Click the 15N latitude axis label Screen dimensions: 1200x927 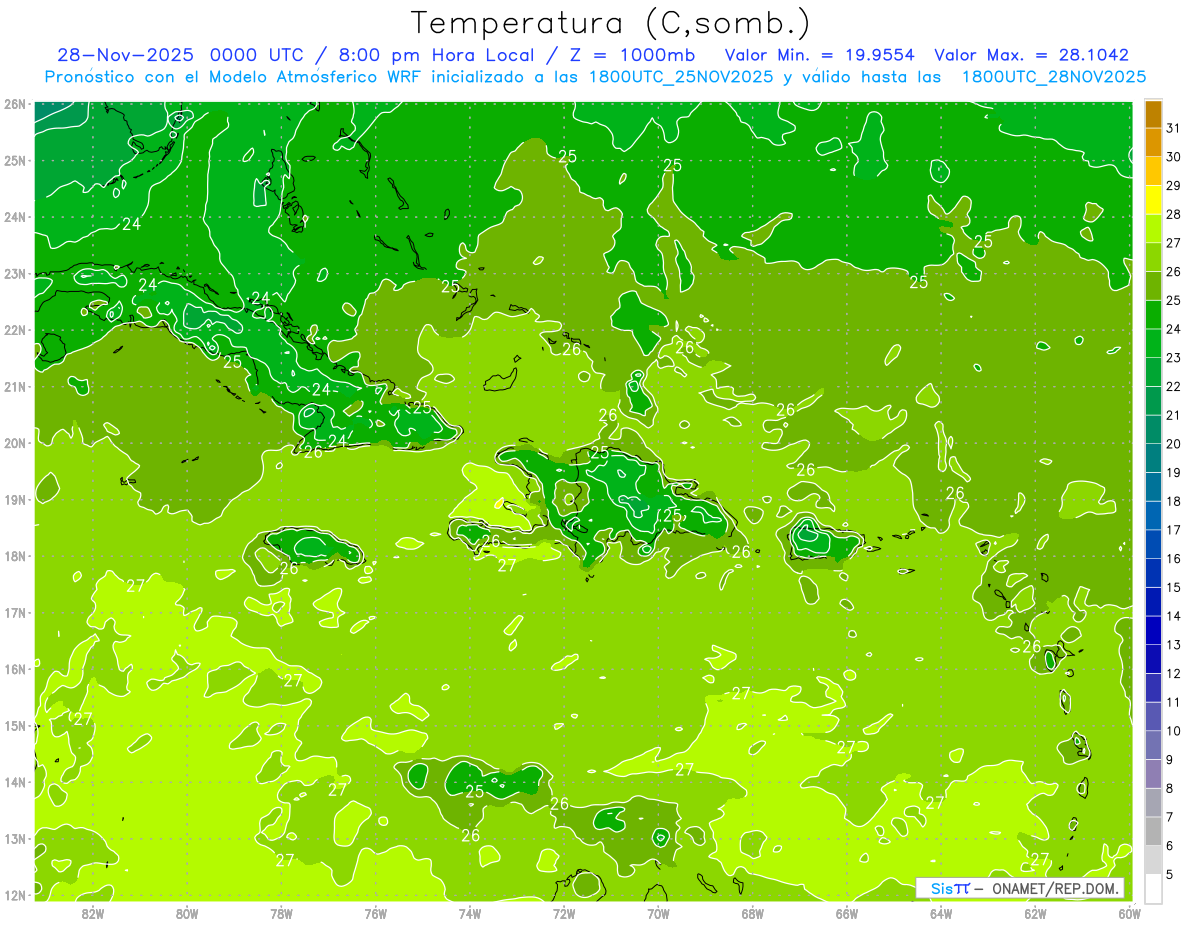click(x=14, y=726)
